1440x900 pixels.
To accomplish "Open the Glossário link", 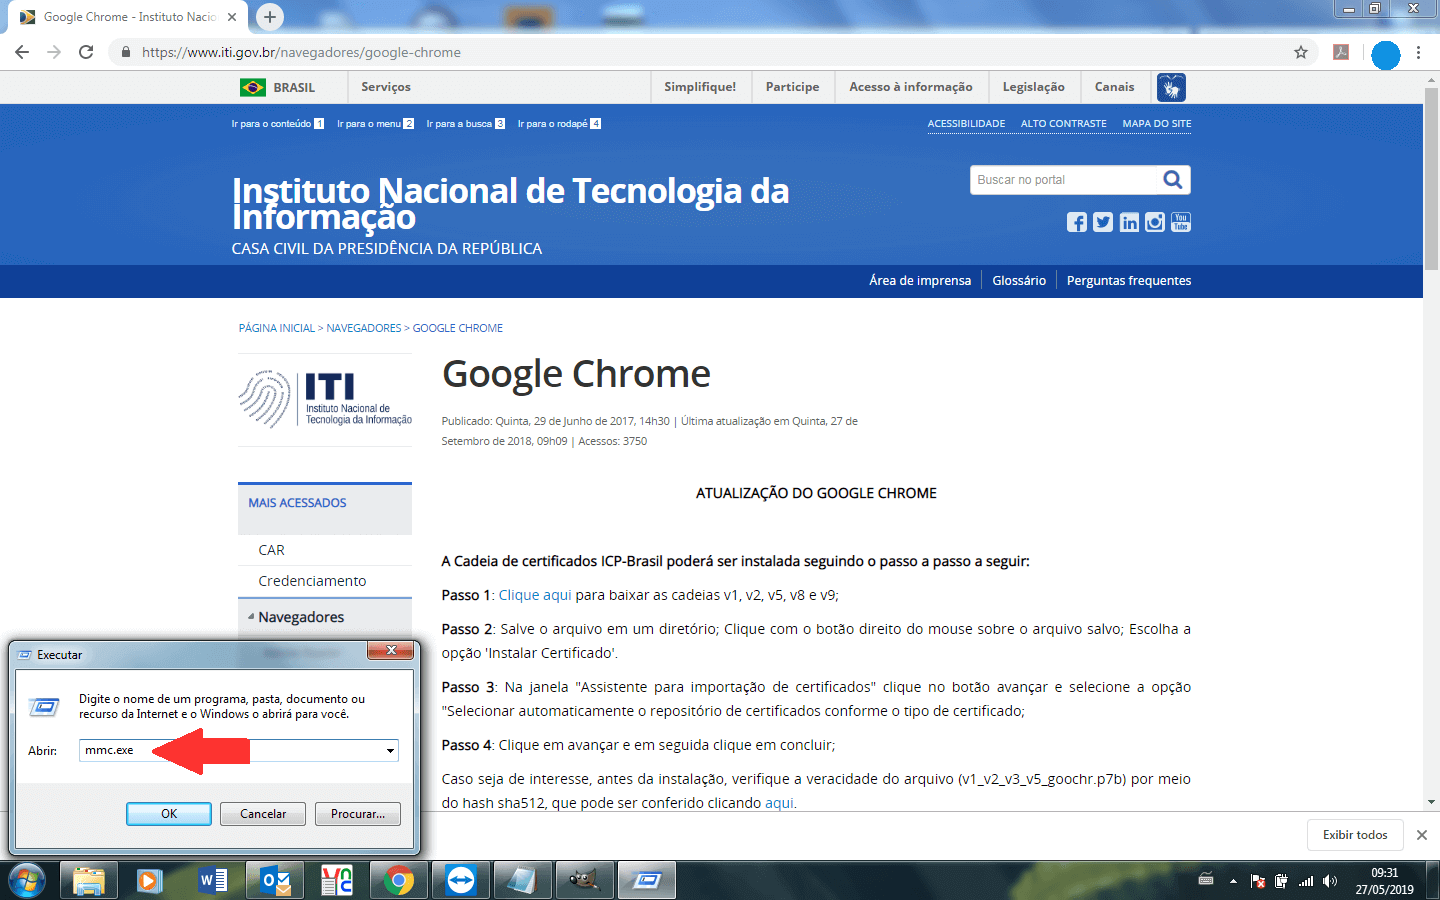I will [x=1019, y=280].
